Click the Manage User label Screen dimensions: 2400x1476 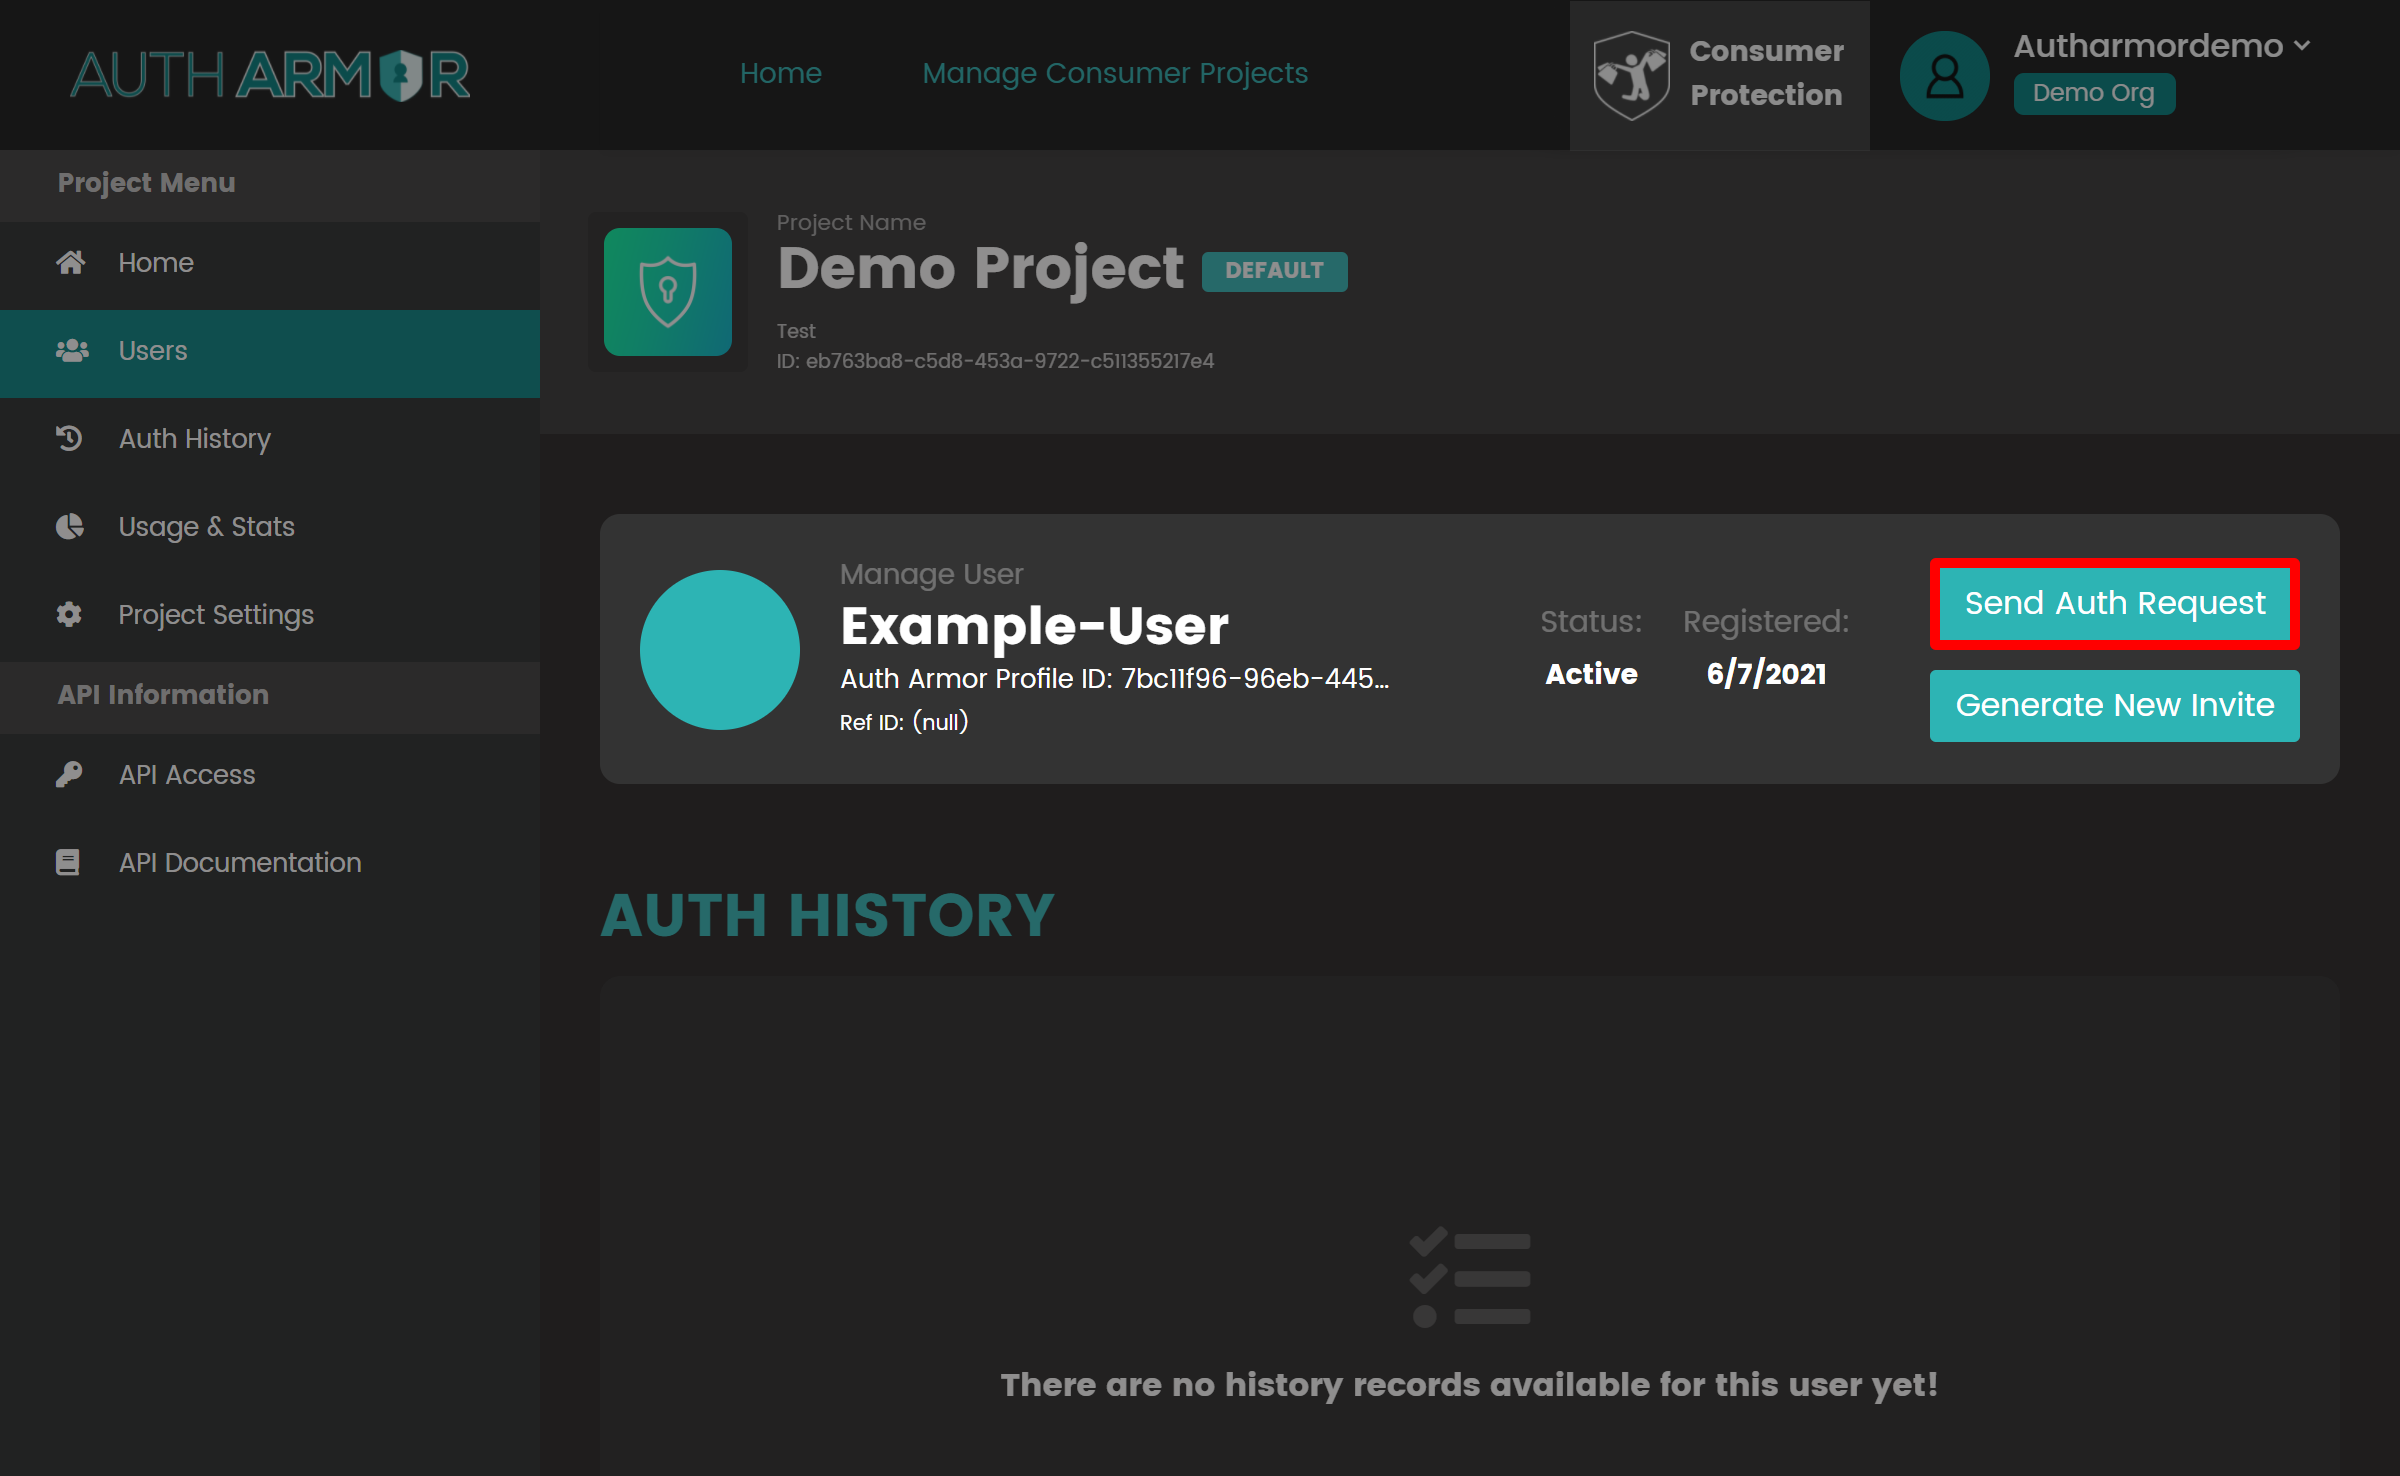pos(931,574)
